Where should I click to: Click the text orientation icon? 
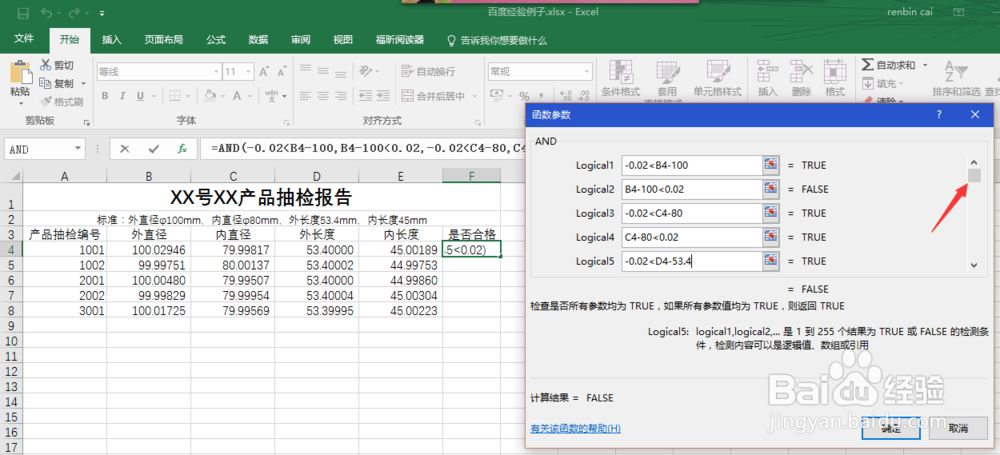pyautogui.click(x=365, y=71)
